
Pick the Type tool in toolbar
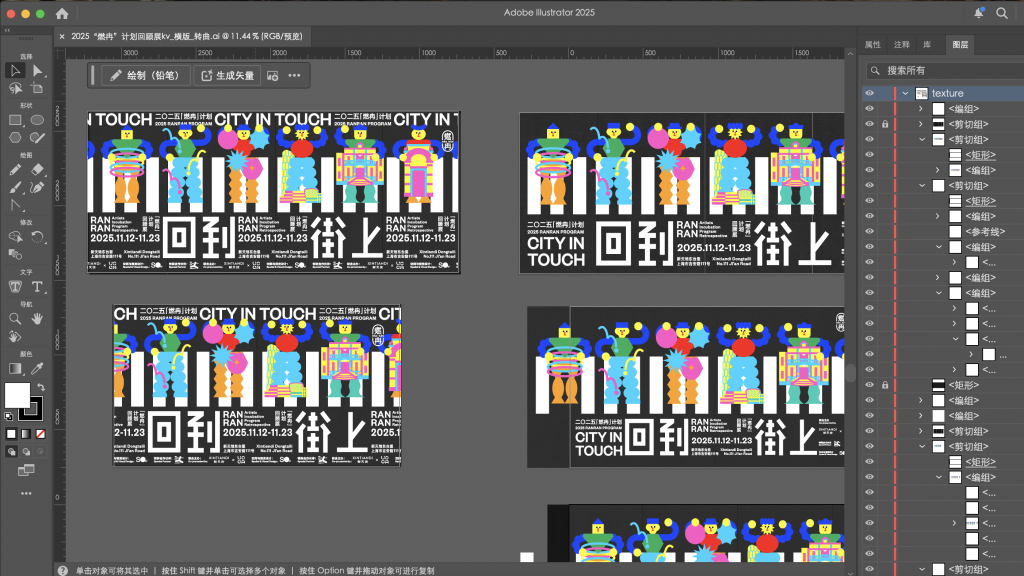point(38,287)
